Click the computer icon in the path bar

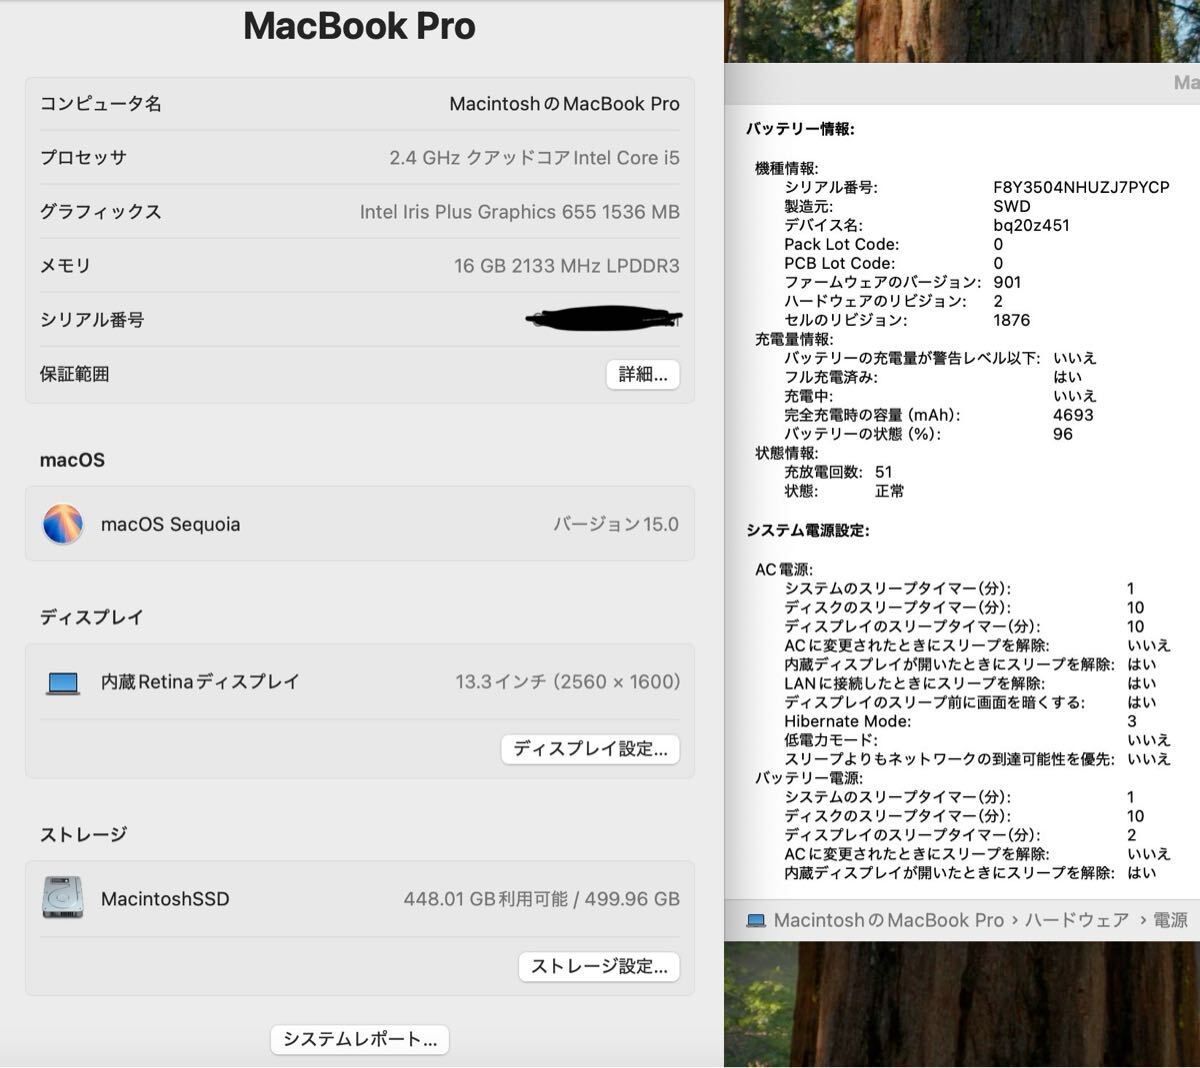click(x=756, y=920)
